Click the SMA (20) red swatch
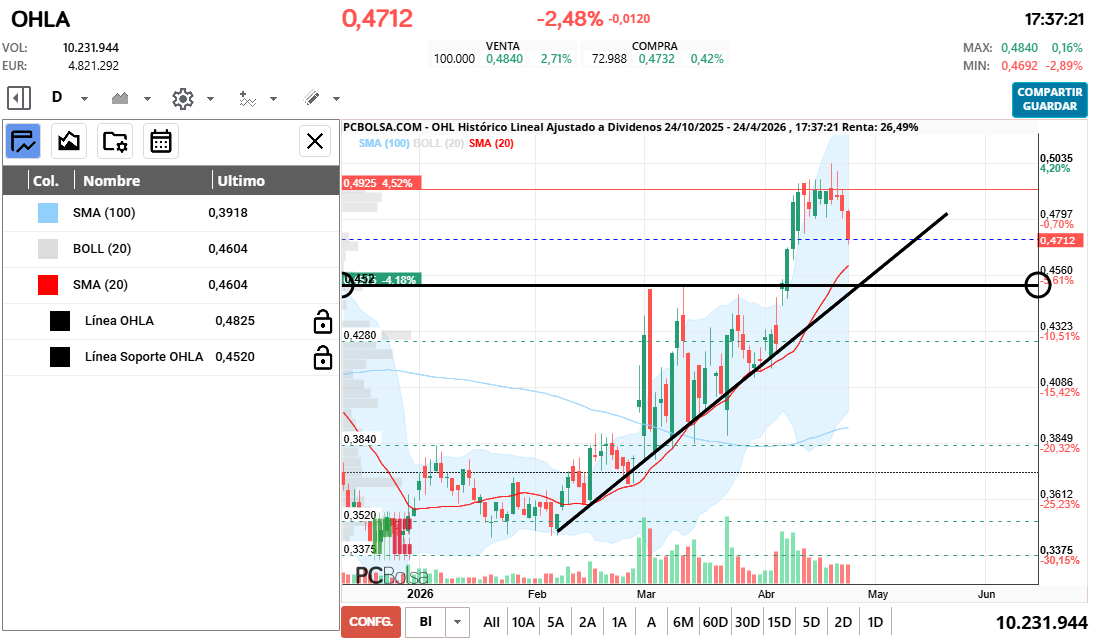Viewport: 1103px width, 643px height. point(48,285)
